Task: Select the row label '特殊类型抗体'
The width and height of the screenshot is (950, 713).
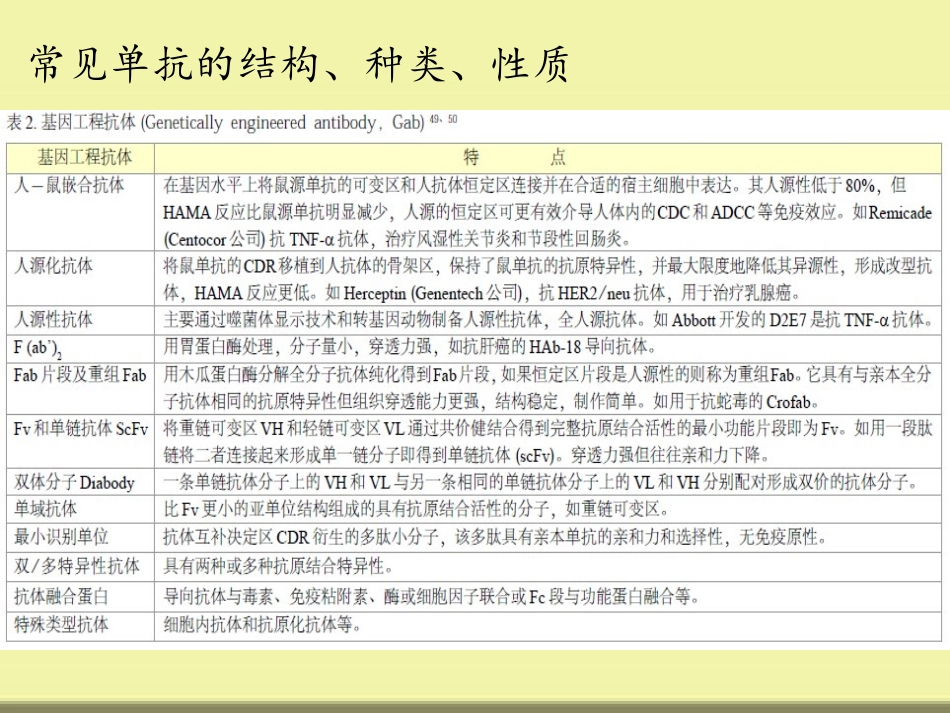Action: (61, 624)
